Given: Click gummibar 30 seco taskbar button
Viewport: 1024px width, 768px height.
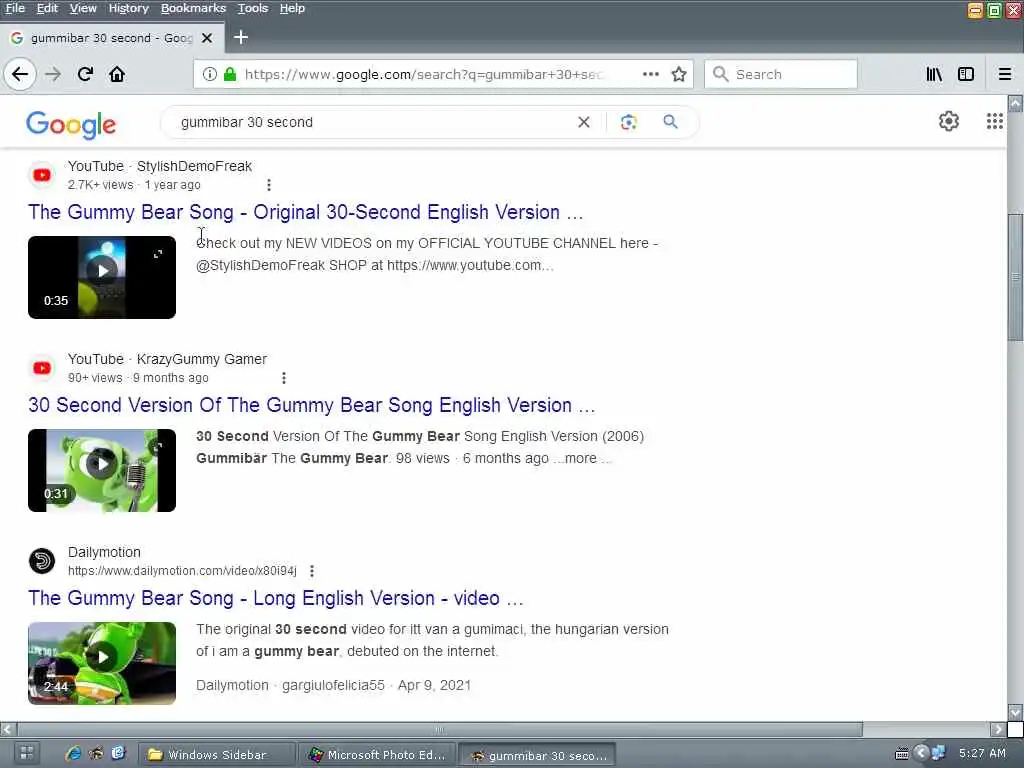Looking at the screenshot, I should (537, 756).
